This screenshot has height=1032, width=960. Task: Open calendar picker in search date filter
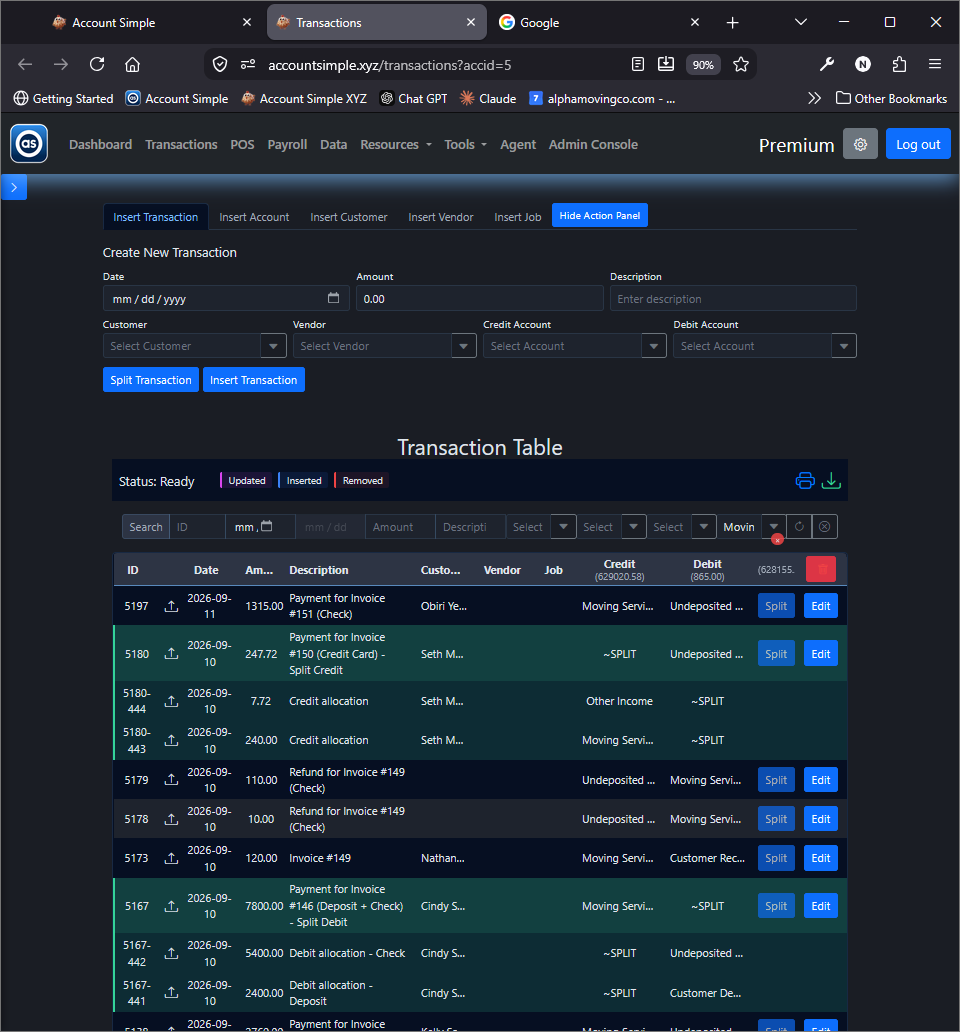pyautogui.click(x=266, y=526)
